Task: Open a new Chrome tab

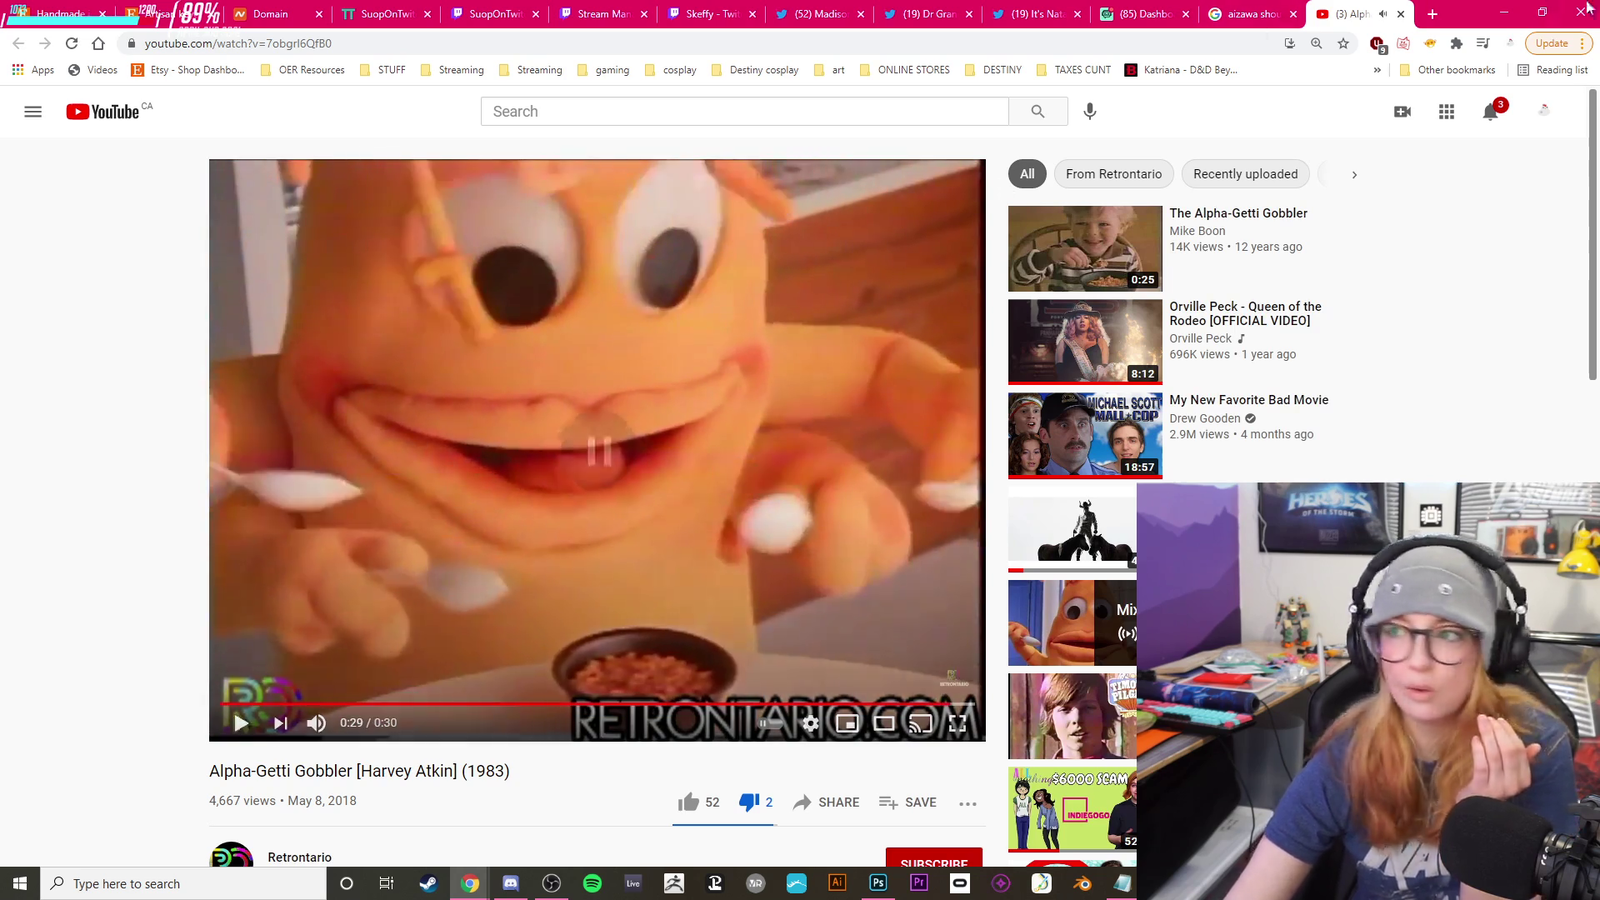Action: point(1432,14)
